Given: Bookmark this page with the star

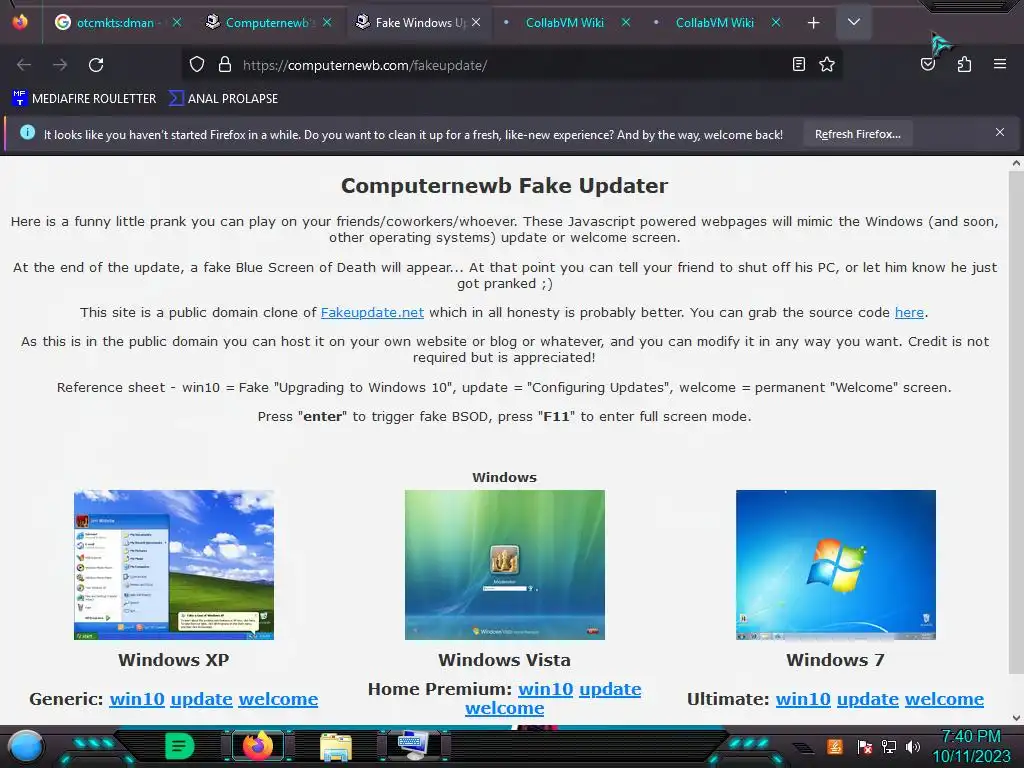Looking at the screenshot, I should point(827,64).
